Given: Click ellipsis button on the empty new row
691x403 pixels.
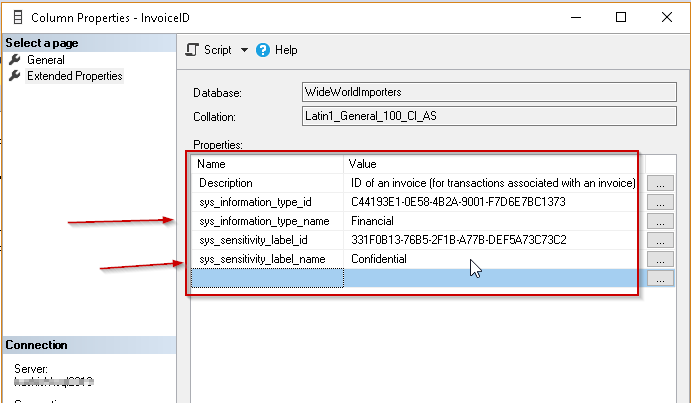Looking at the screenshot, I should pyautogui.click(x=659, y=279).
